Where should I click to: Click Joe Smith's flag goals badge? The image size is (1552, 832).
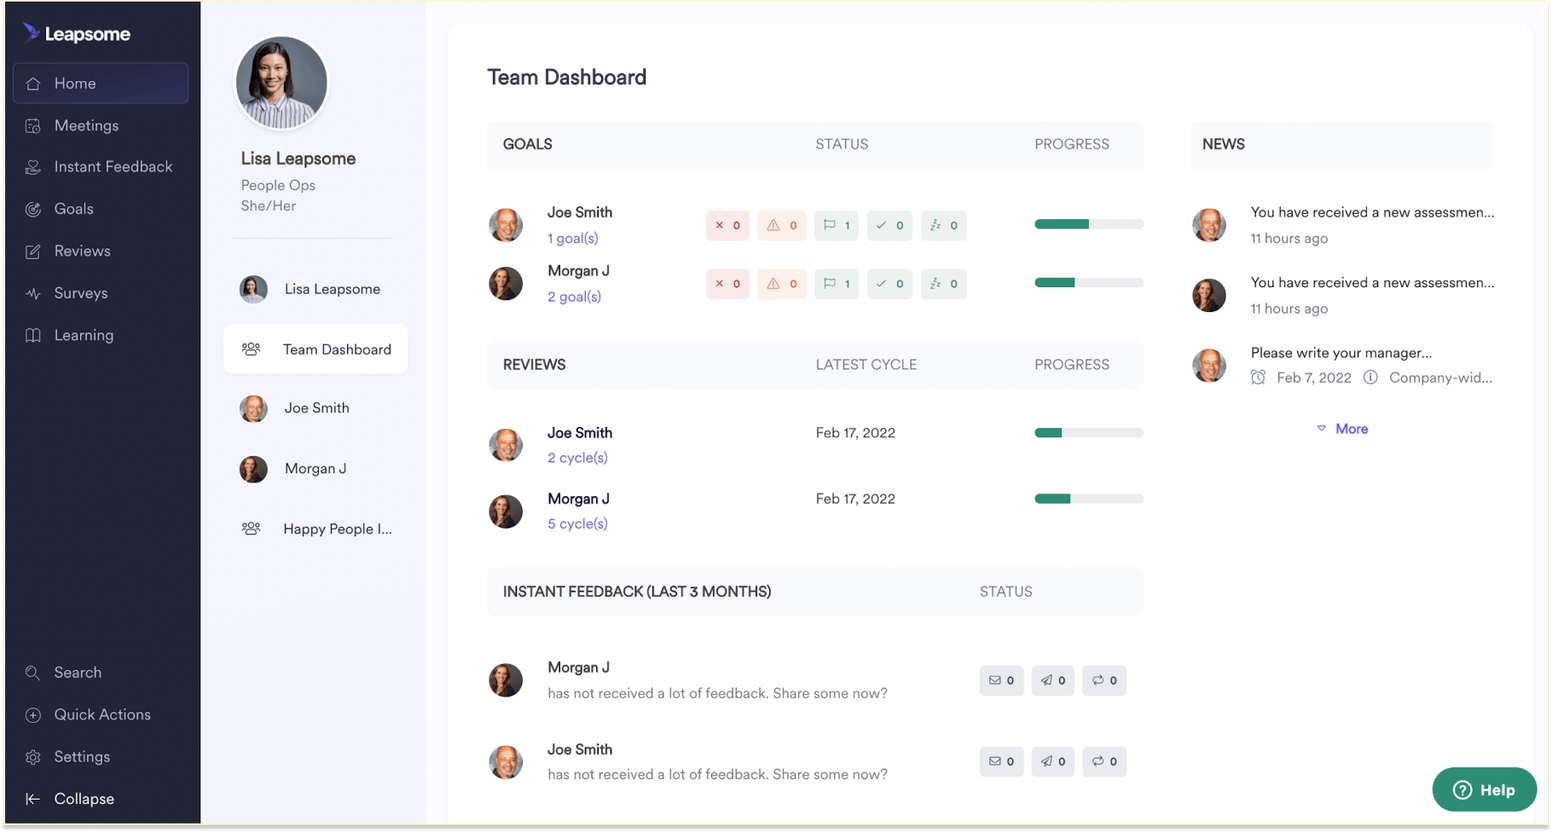tap(836, 225)
